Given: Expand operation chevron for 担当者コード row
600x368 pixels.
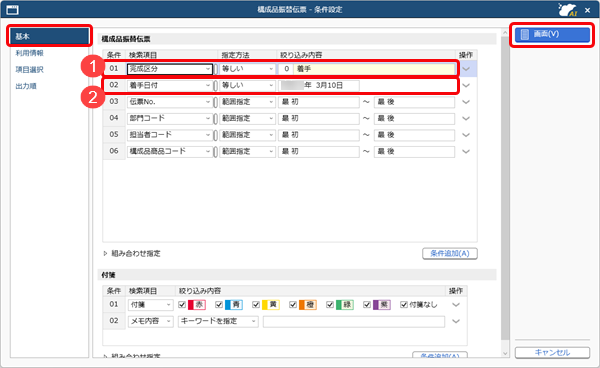Looking at the screenshot, I should click(466, 135).
